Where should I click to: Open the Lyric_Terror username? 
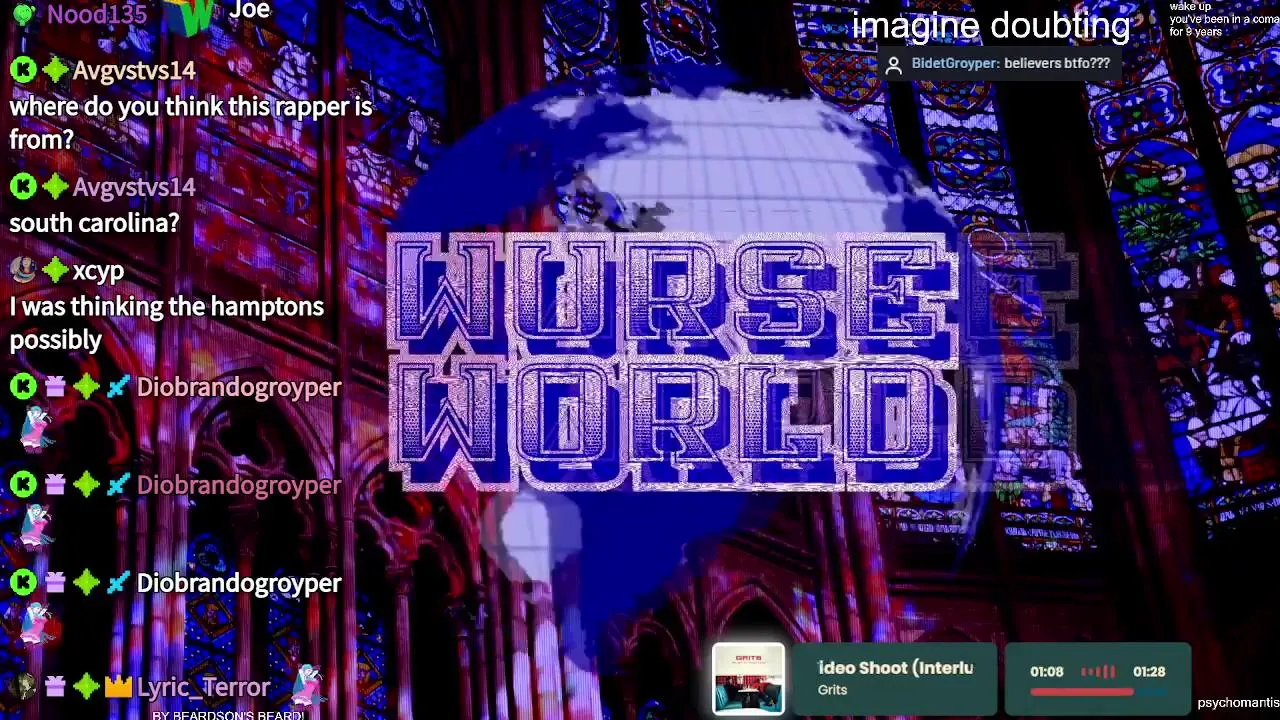(x=203, y=687)
